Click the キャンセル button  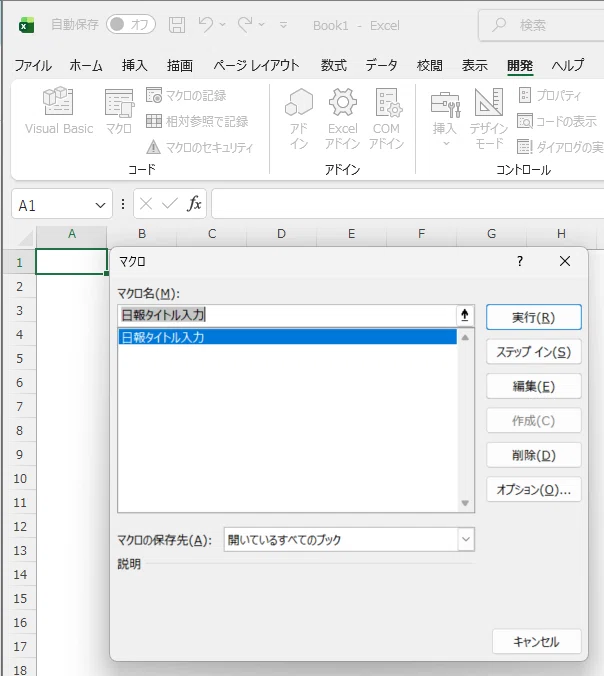tap(536, 642)
